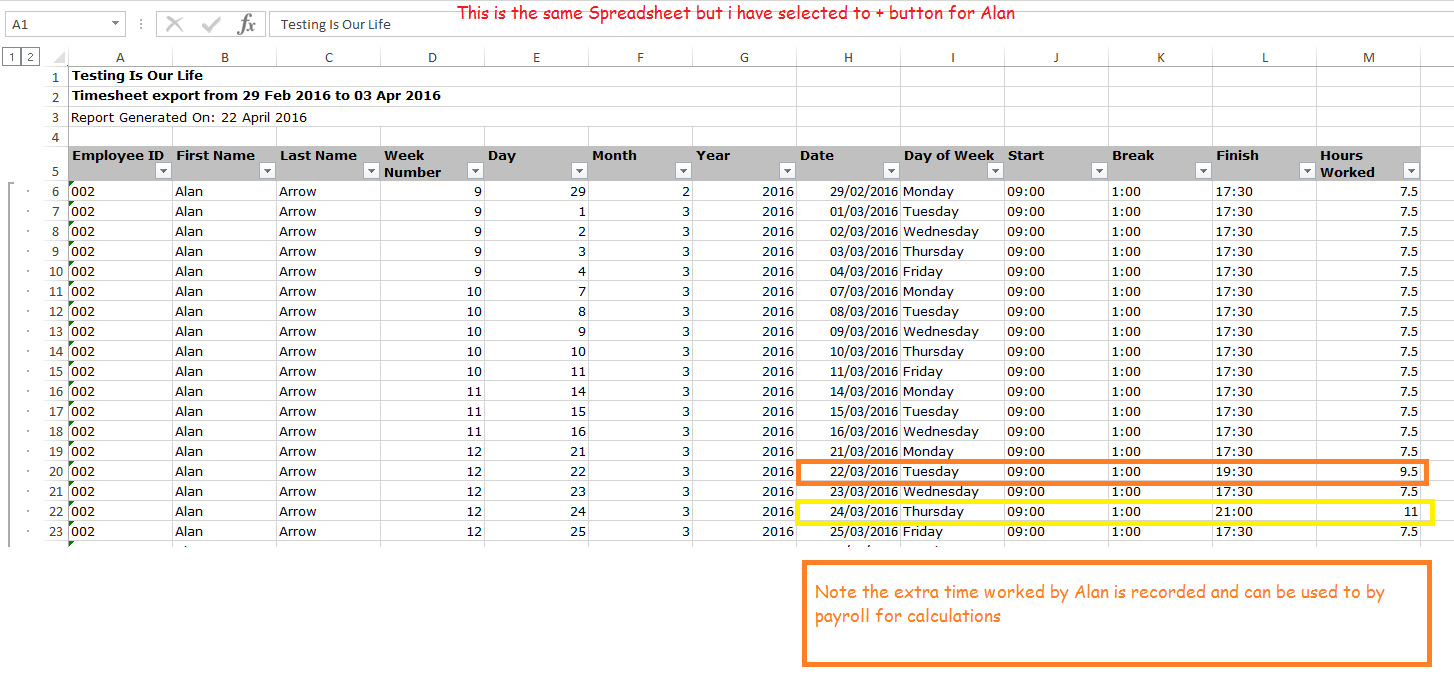Click the Enter checkmark formula bar icon
1454x693 pixels.
click(210, 24)
